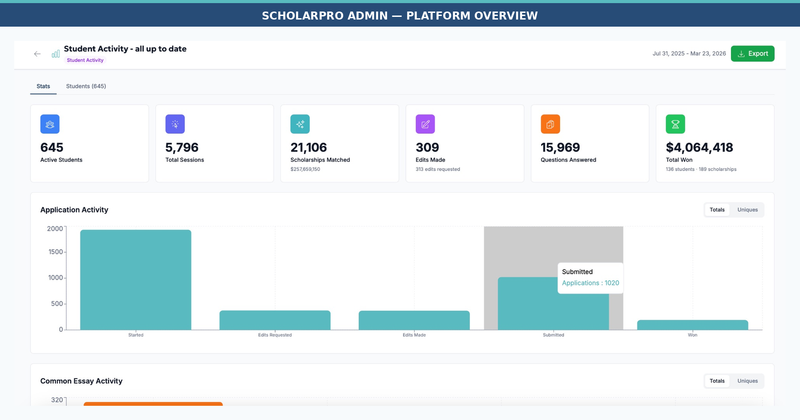Click the Total Won green trophy icon
800x420 pixels.
tap(675, 124)
